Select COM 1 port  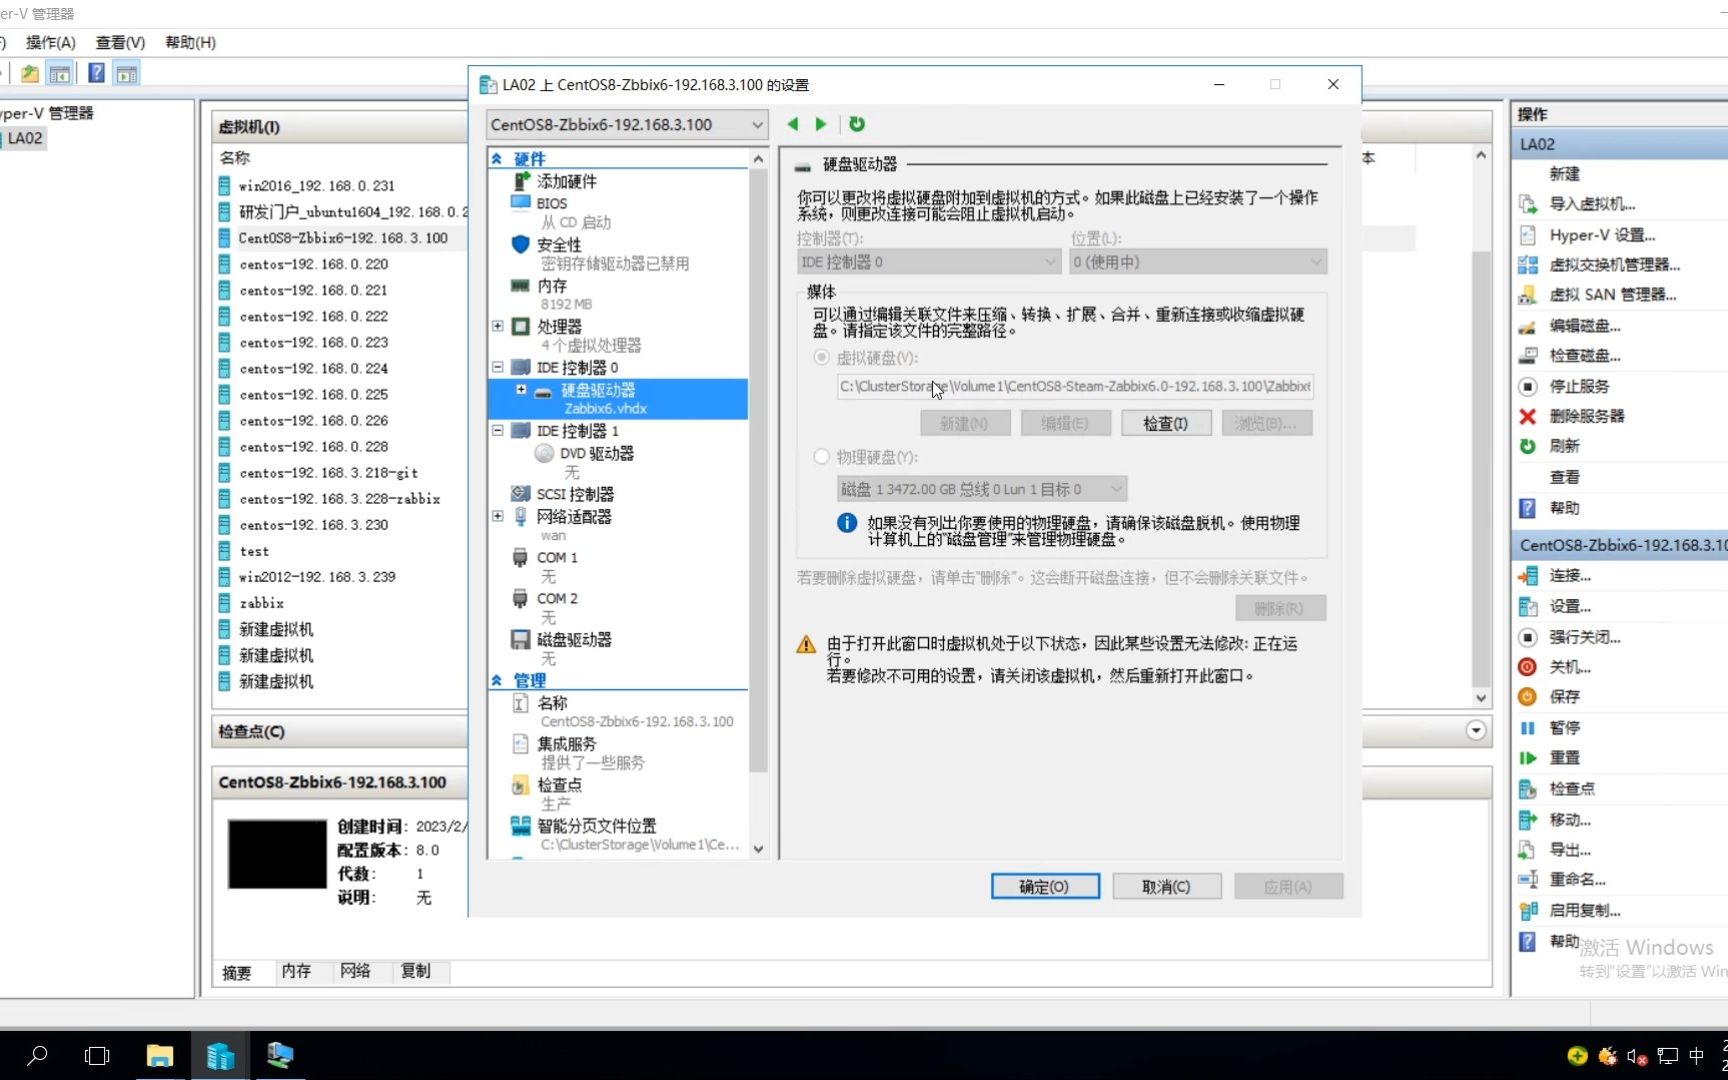(x=557, y=557)
